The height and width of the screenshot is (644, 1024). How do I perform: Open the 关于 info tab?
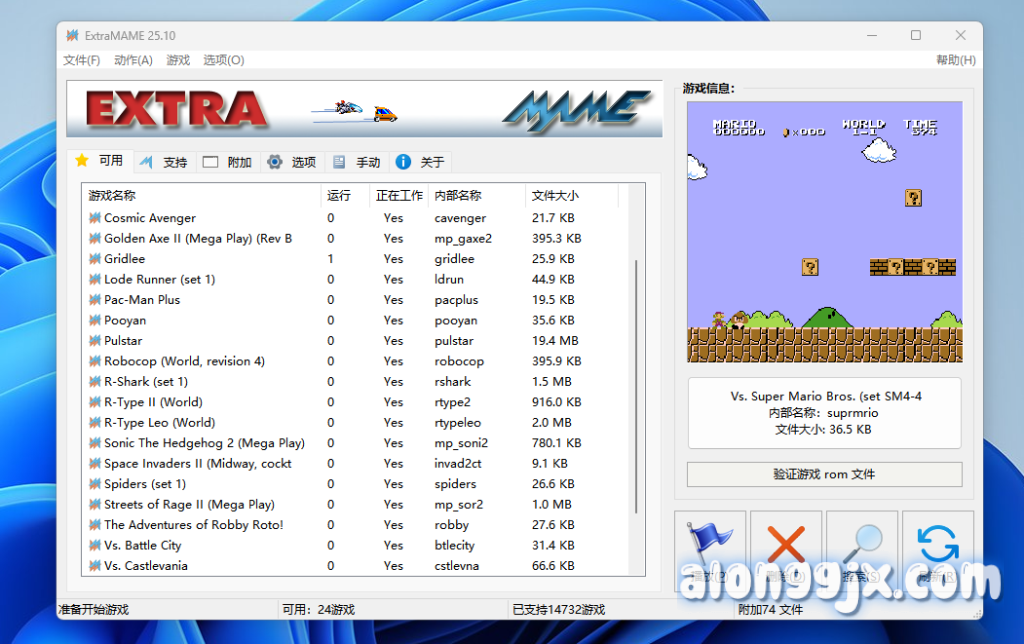[x=421, y=162]
